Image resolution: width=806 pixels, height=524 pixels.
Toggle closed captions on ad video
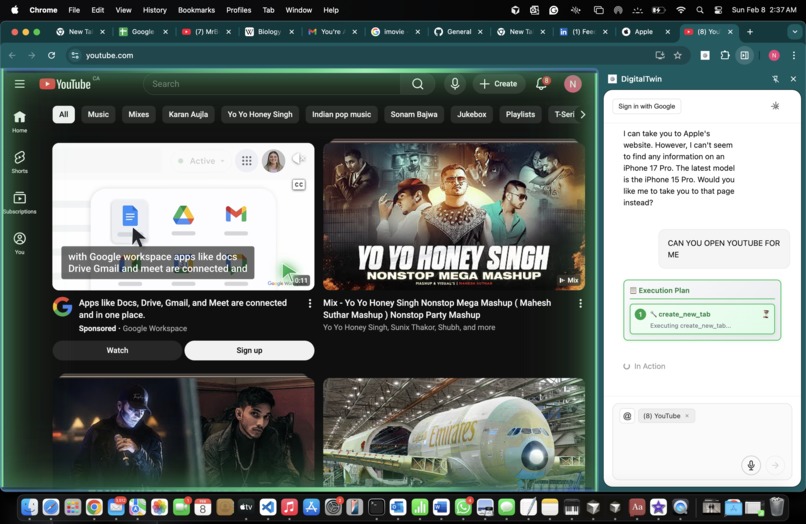pos(298,185)
